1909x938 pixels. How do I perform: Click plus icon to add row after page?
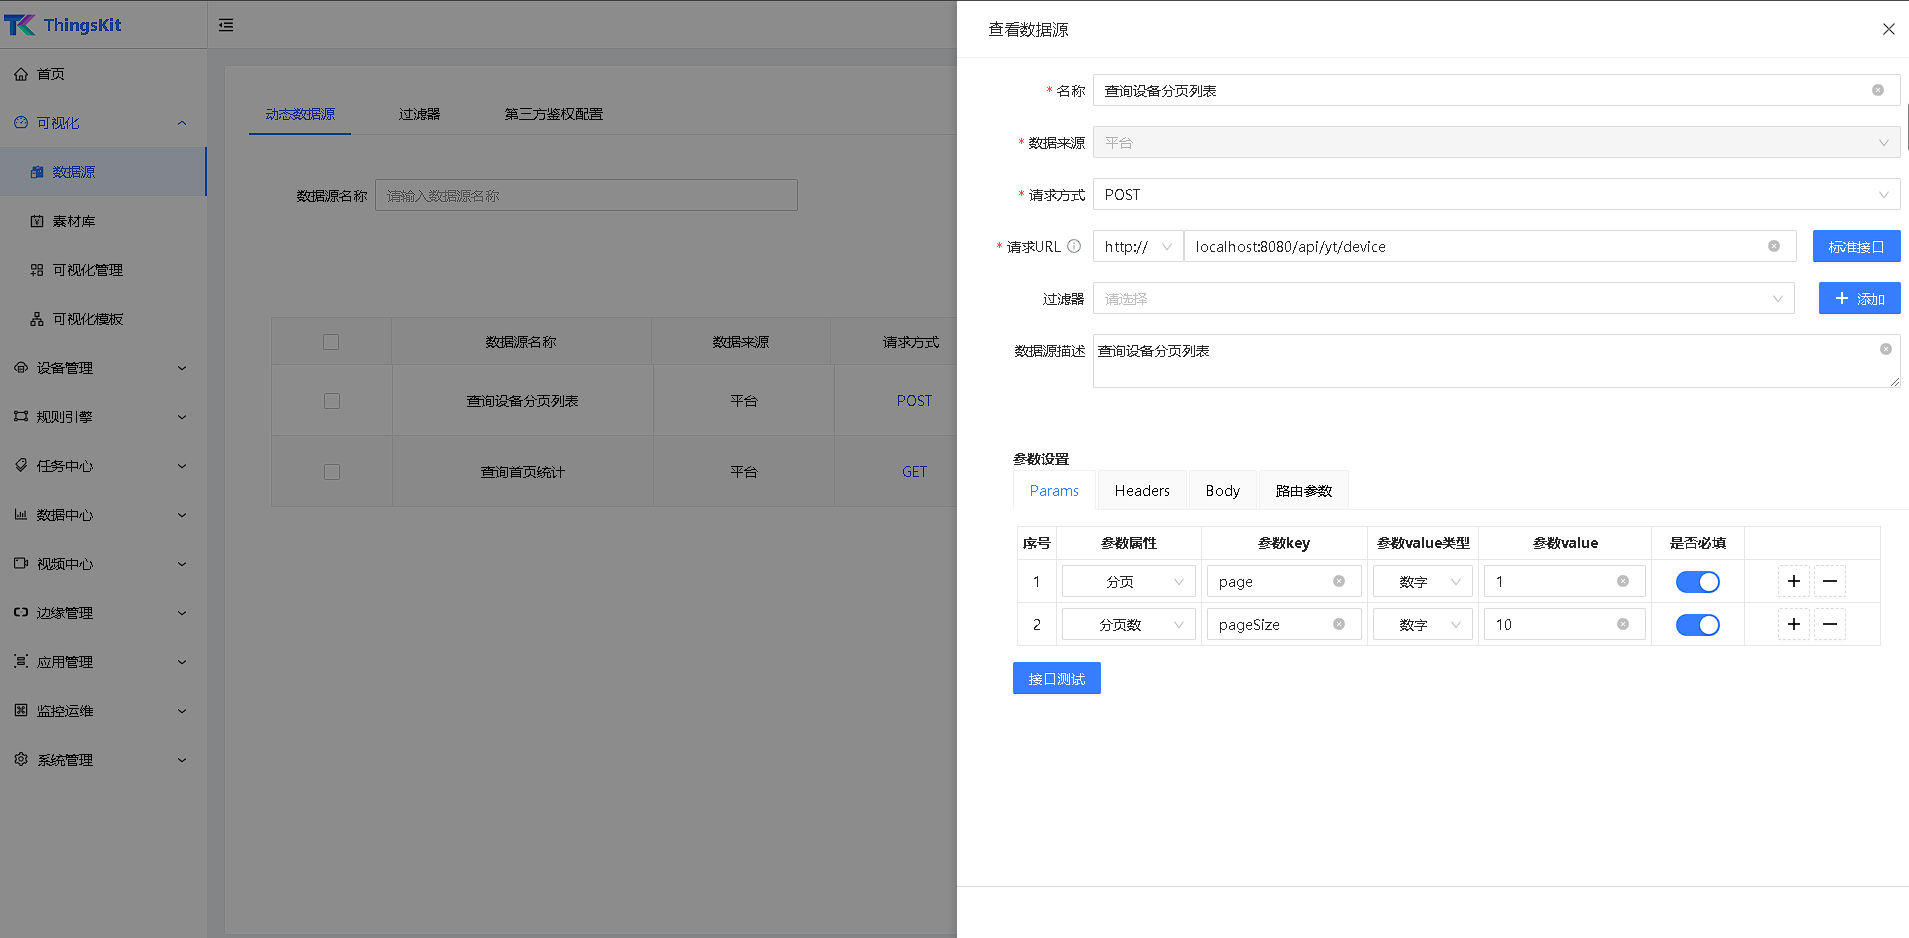[1793, 581]
